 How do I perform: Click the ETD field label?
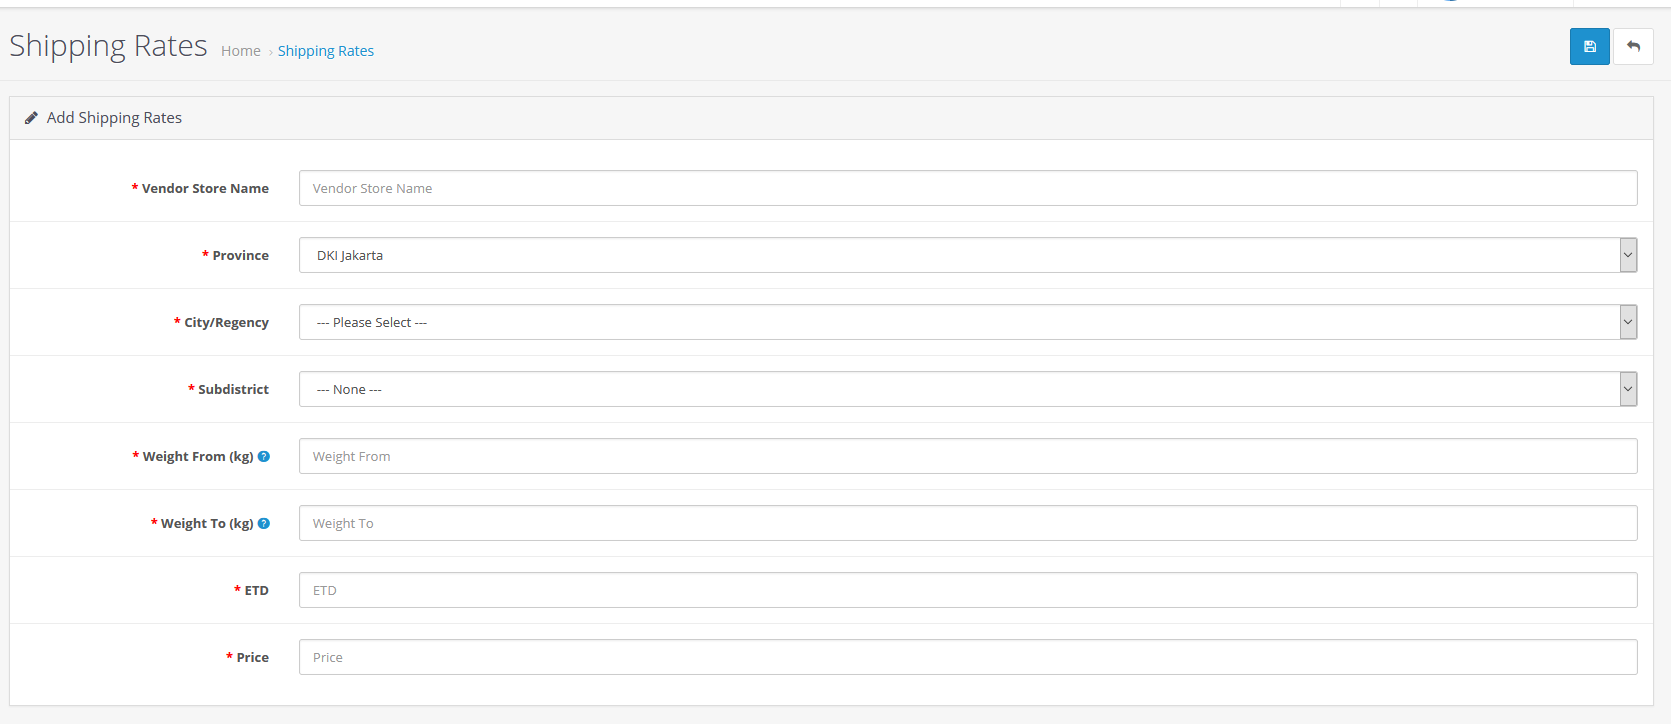(x=256, y=590)
